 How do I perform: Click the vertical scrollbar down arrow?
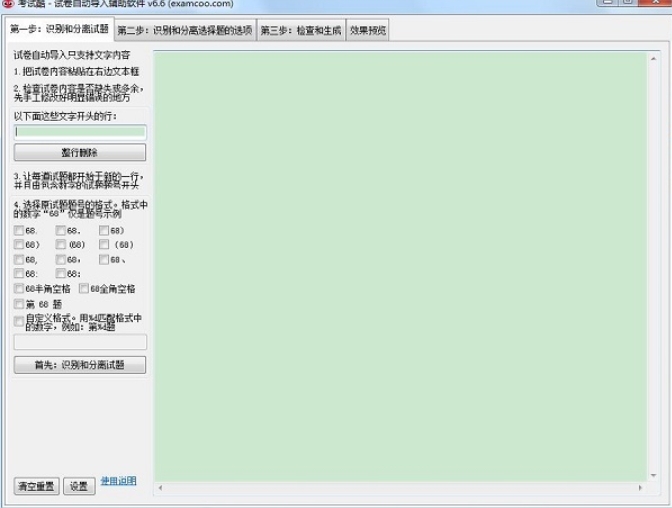pos(653,475)
